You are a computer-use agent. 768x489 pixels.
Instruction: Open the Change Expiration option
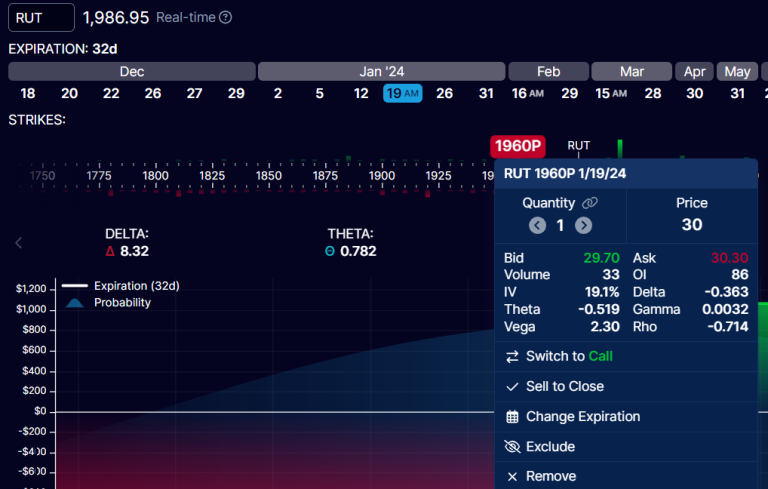(582, 417)
